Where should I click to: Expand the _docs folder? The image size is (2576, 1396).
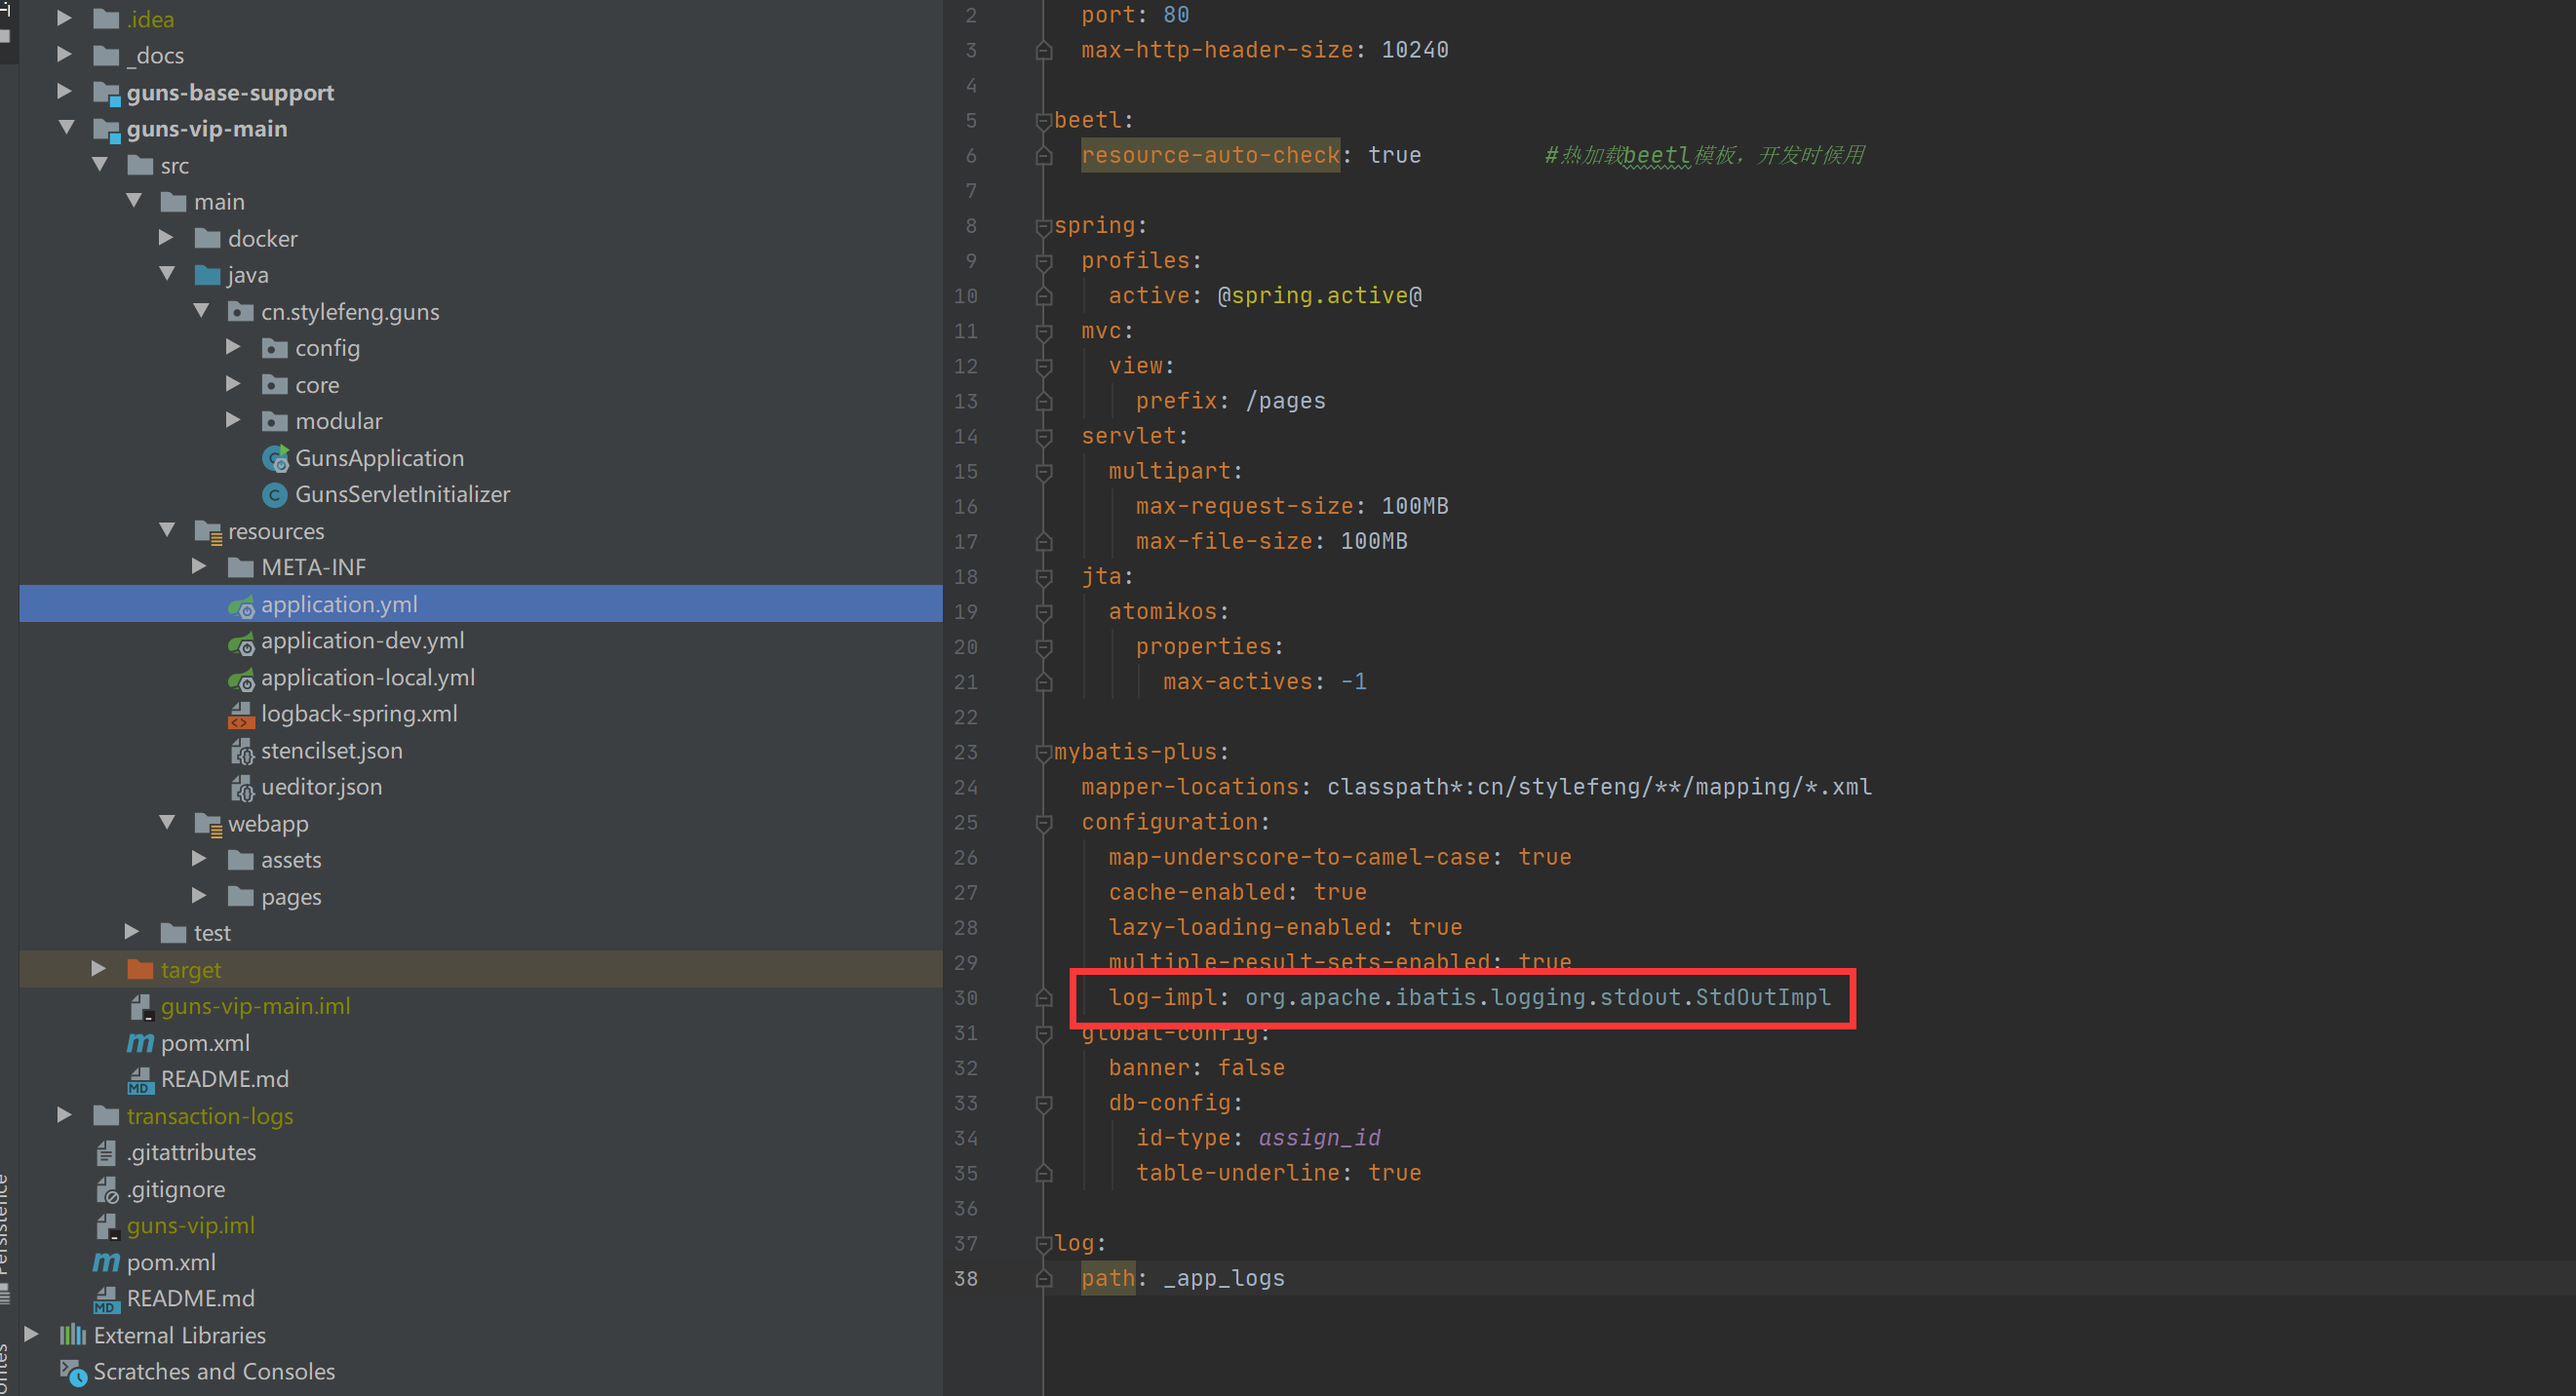(x=64, y=55)
